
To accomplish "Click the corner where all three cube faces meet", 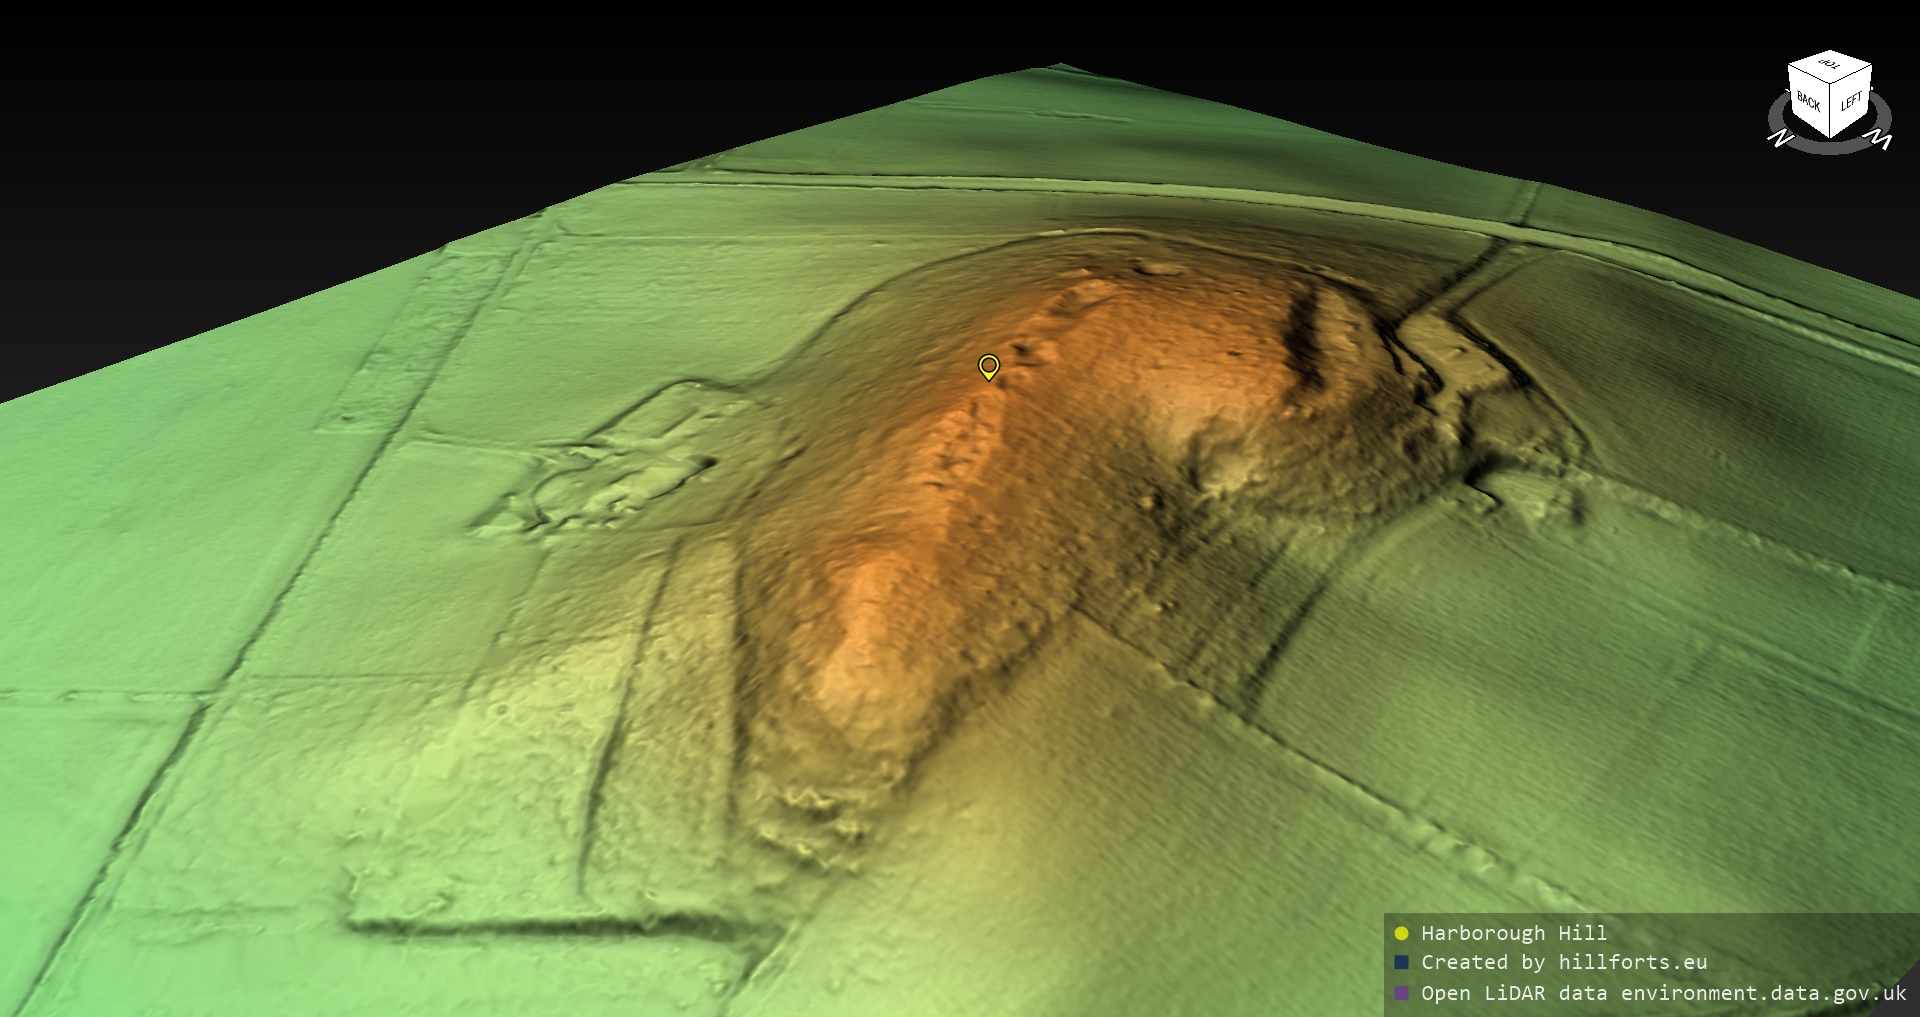I will coord(1831,81).
